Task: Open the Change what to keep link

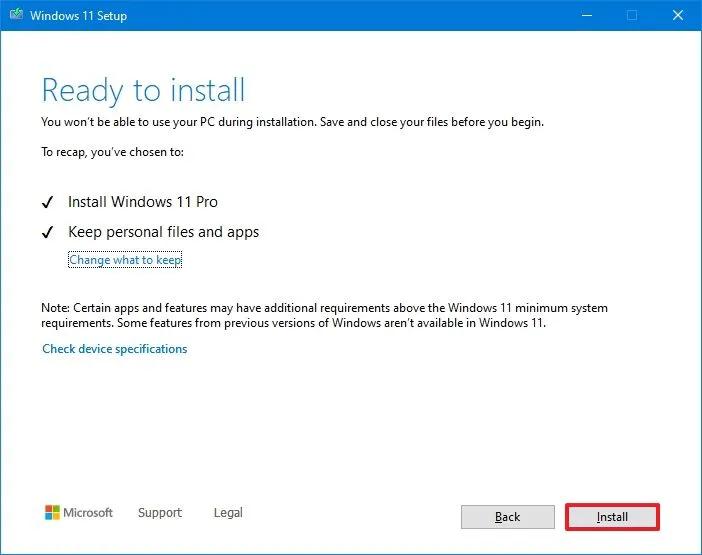Action: point(125,260)
